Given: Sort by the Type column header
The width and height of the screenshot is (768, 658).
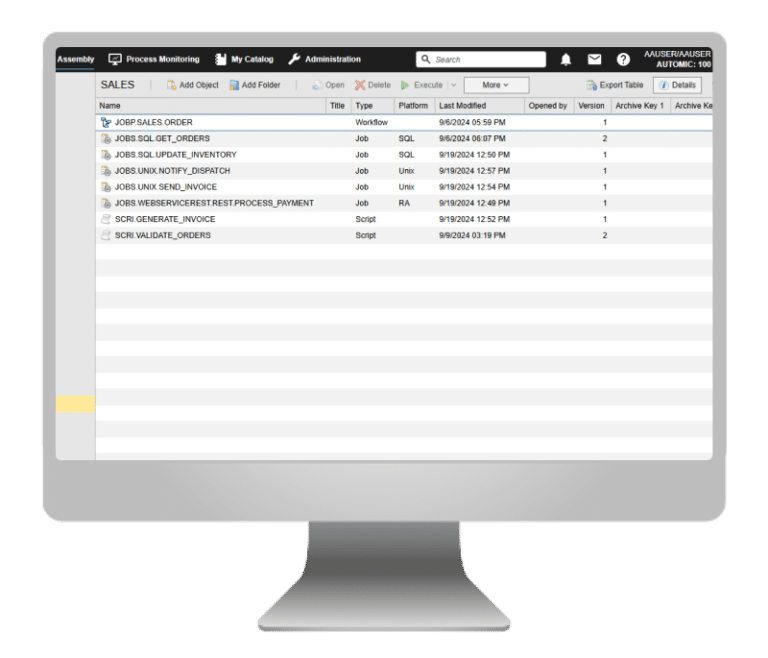Looking at the screenshot, I should 373,106.
